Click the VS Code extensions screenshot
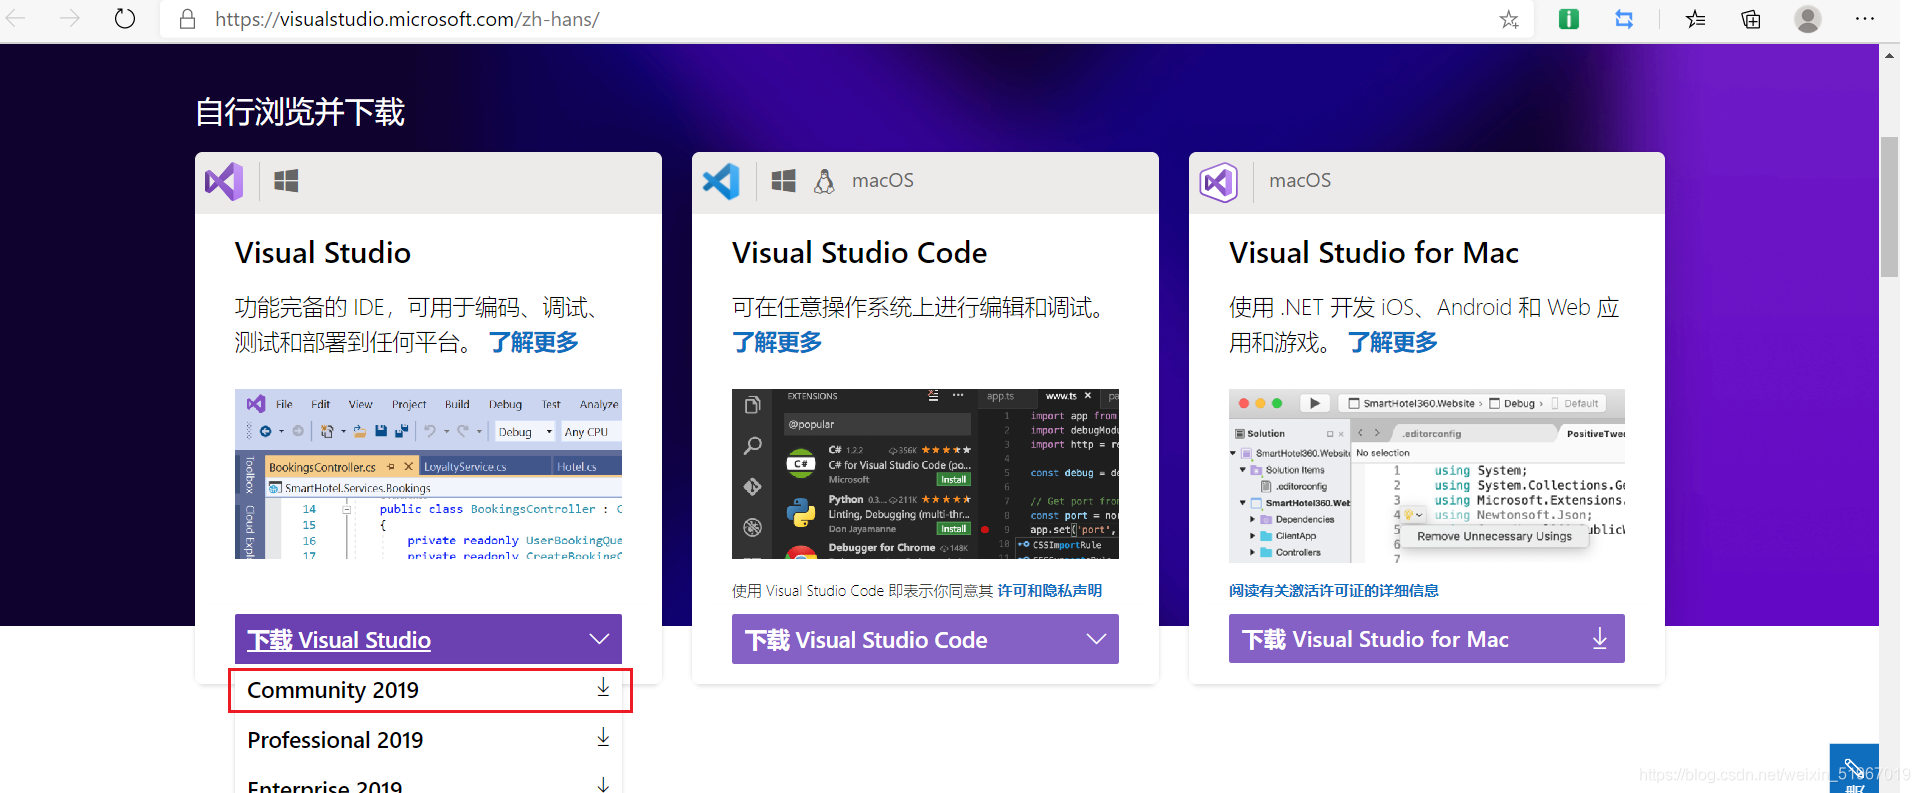The image size is (1920, 793). tap(925, 474)
